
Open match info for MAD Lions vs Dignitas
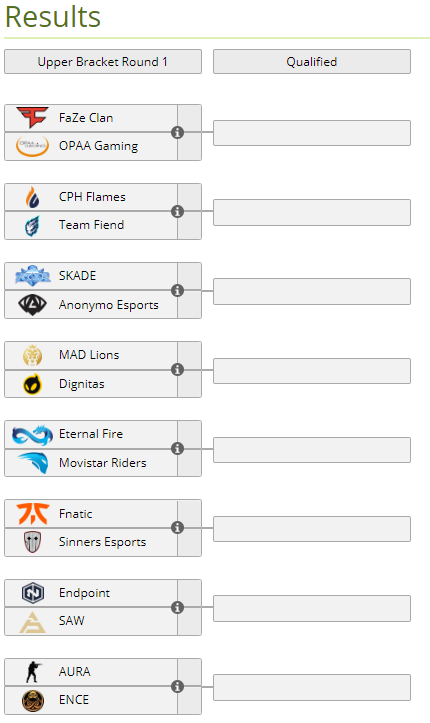coord(177,369)
